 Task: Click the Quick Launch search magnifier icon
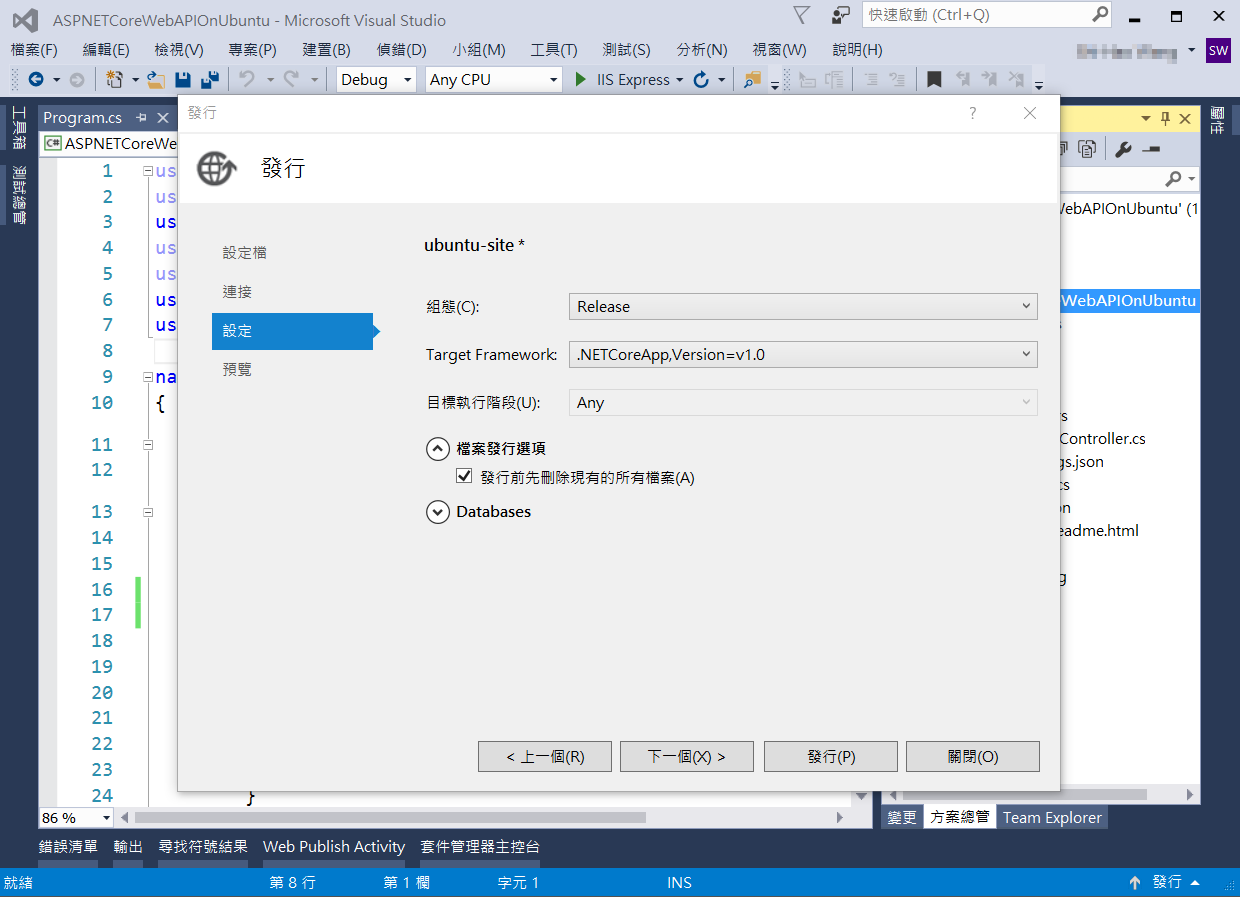click(1100, 15)
